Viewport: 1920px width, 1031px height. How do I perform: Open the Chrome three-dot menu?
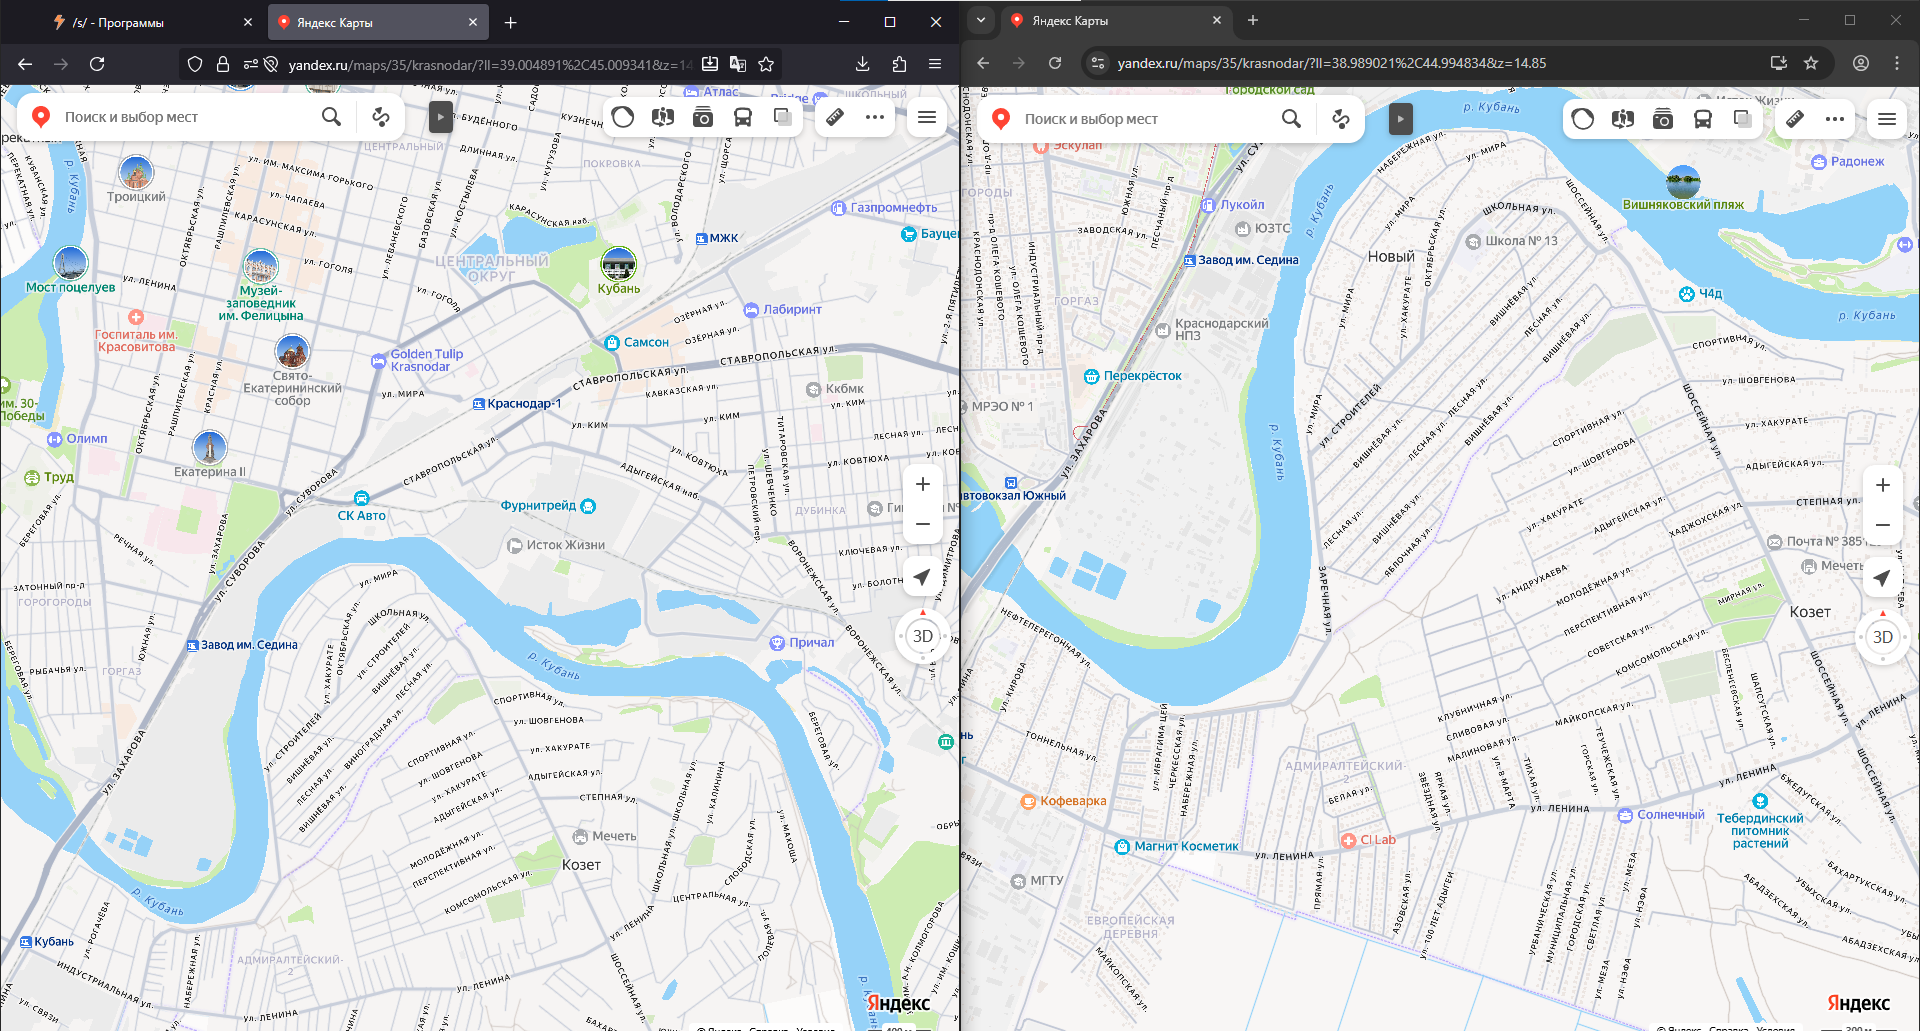1897,63
